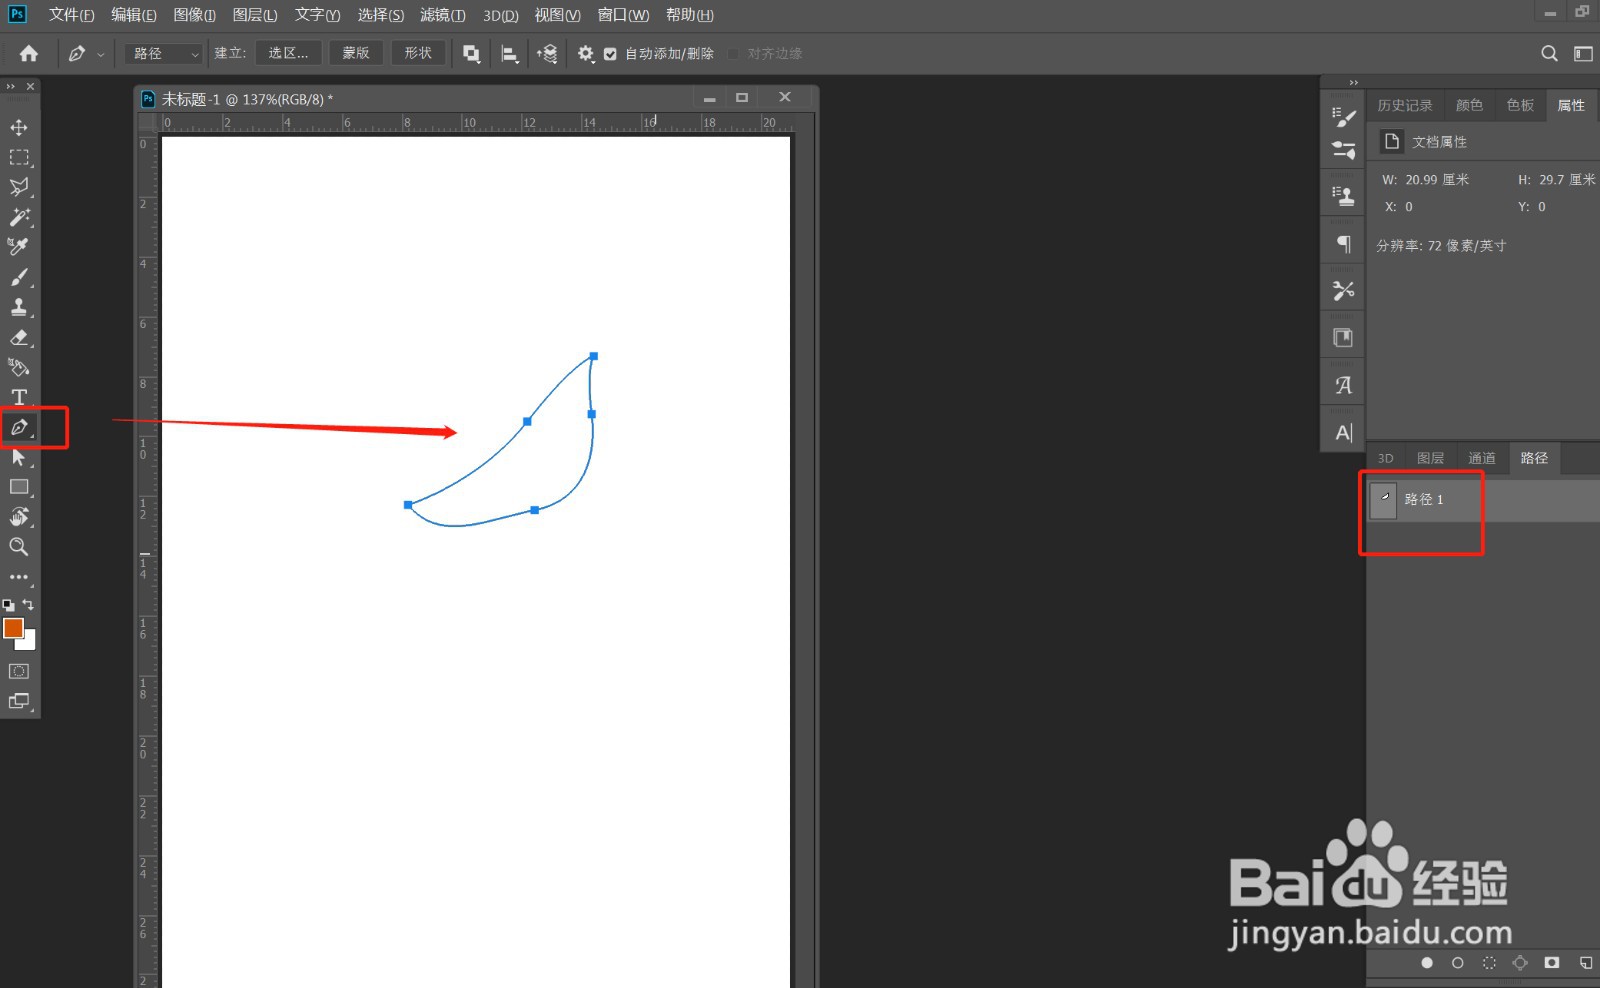Screen dimensions: 1600x988
Task: Select the Pen tool in toolbar
Action: [19, 427]
